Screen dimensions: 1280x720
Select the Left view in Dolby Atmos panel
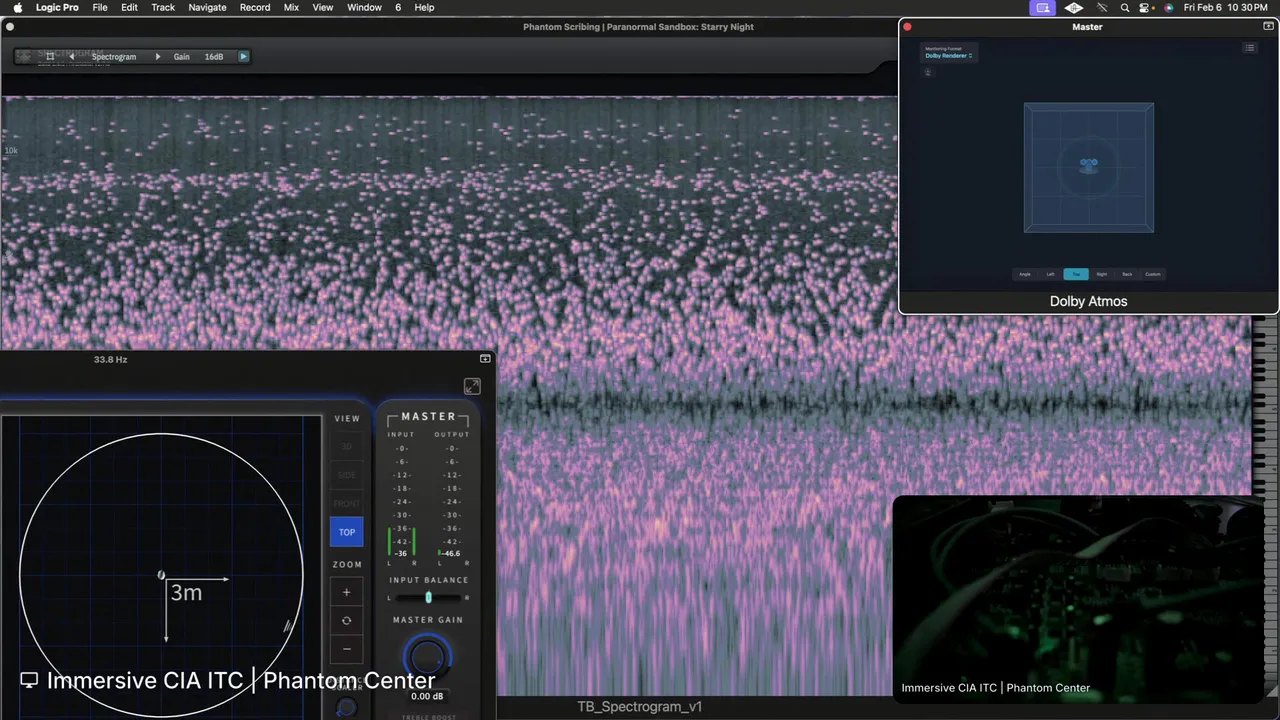click(1050, 274)
